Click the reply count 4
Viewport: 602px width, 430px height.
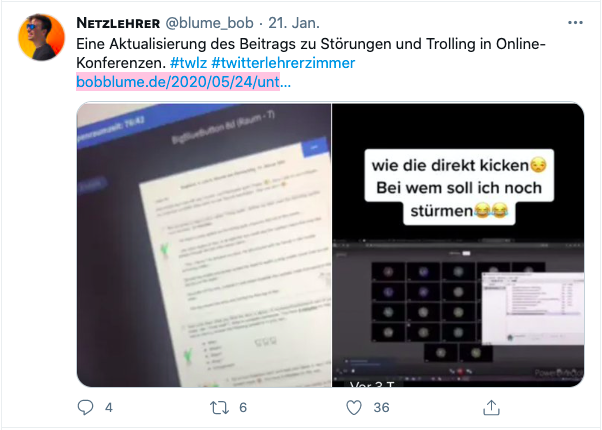click(109, 407)
